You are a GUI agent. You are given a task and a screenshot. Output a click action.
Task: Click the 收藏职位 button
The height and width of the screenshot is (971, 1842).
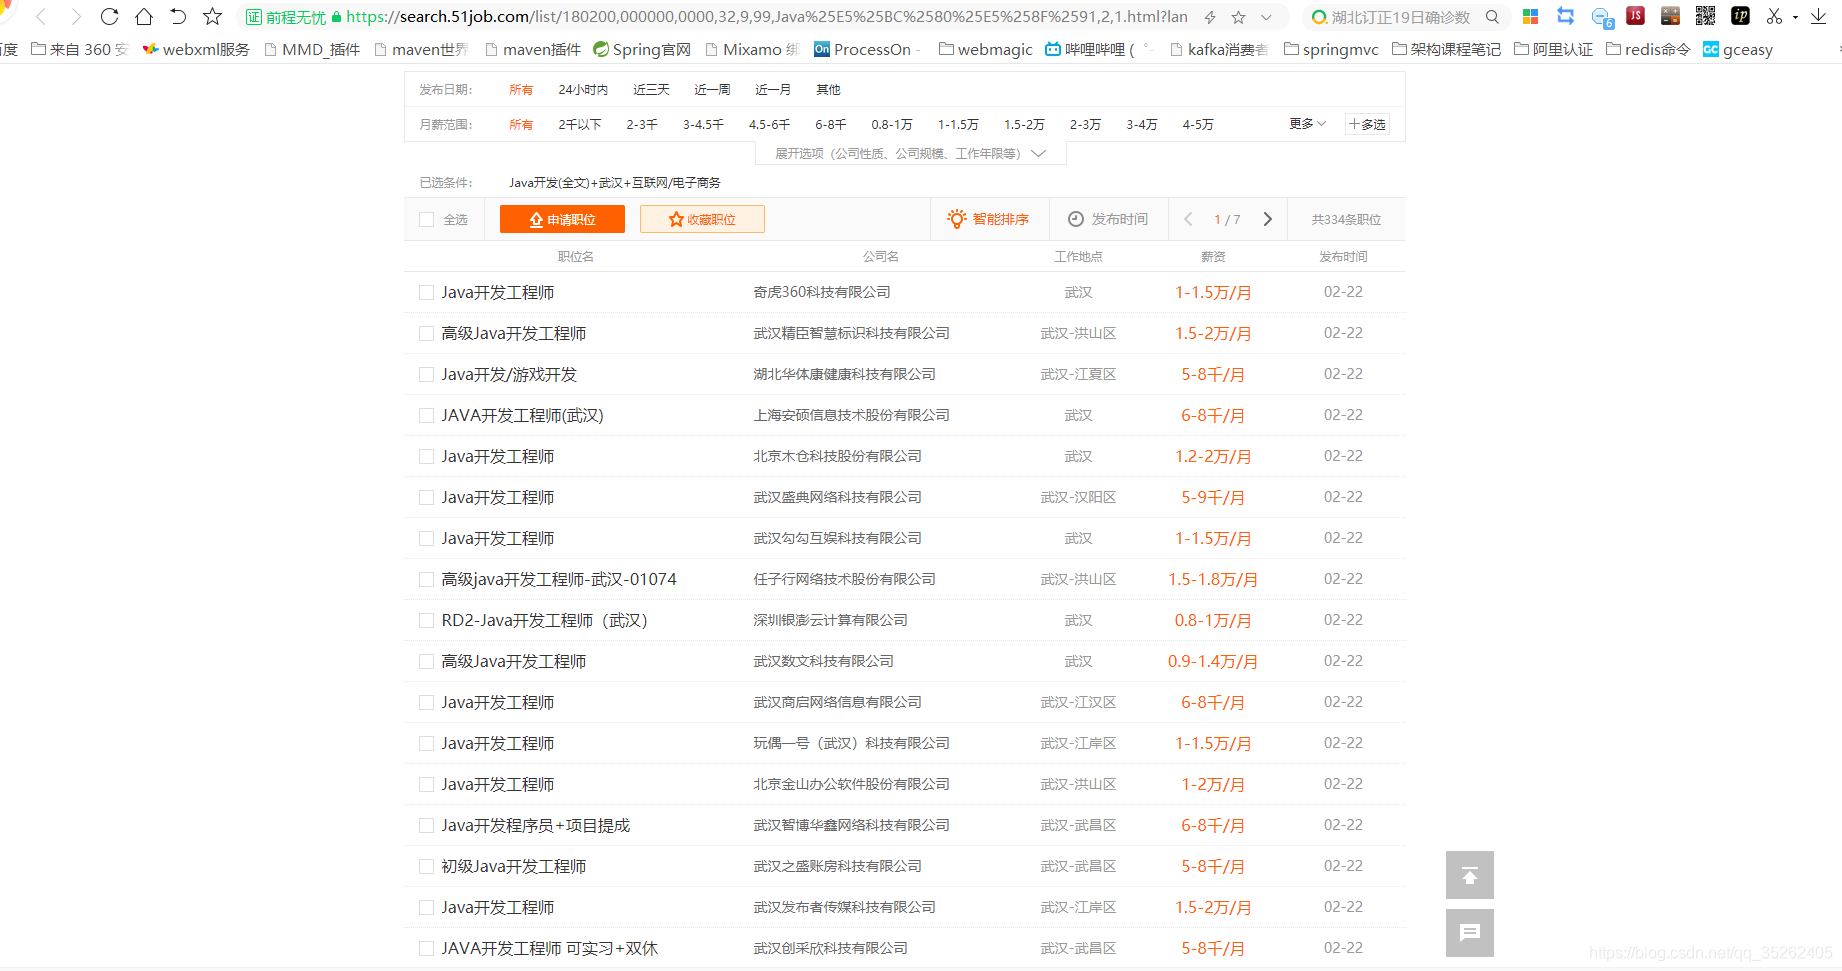click(702, 219)
